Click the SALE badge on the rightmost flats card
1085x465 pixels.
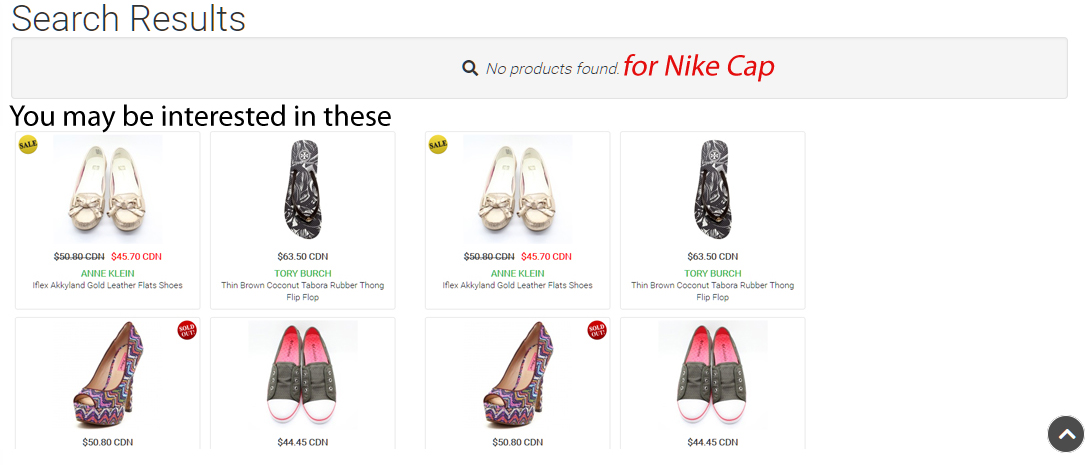[x=438, y=144]
